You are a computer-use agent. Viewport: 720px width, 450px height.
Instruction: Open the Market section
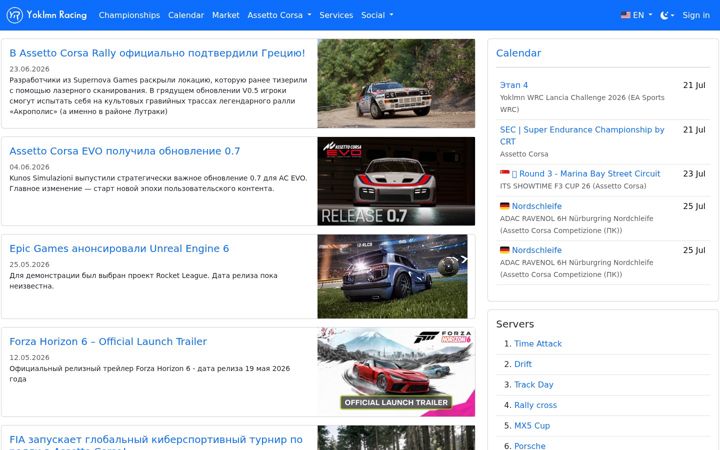[x=225, y=15]
